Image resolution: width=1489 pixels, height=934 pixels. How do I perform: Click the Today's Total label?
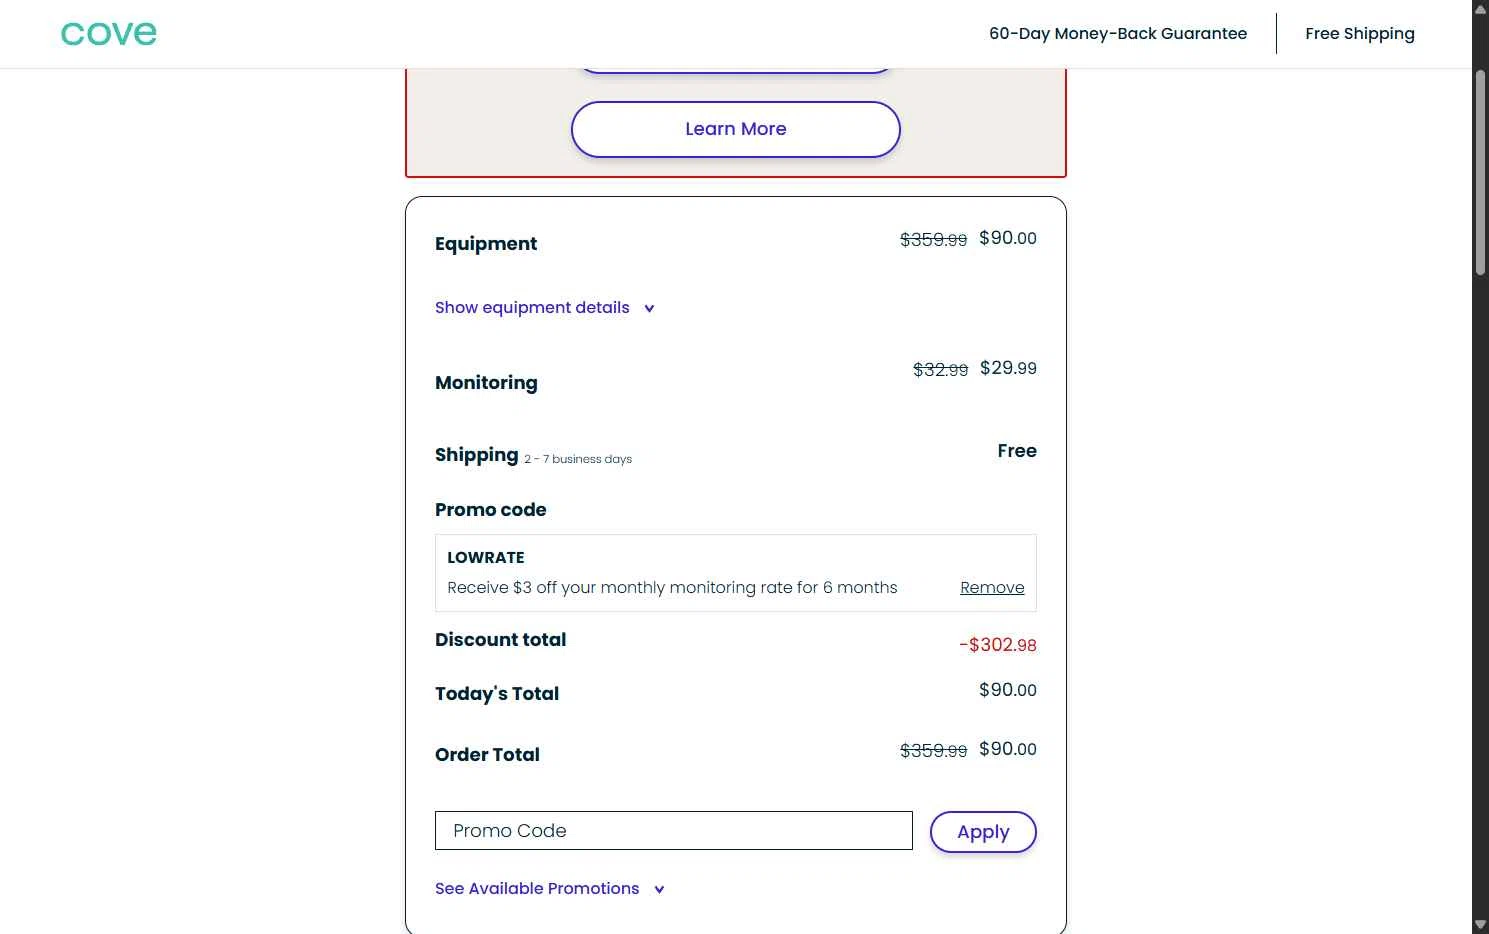(x=497, y=694)
